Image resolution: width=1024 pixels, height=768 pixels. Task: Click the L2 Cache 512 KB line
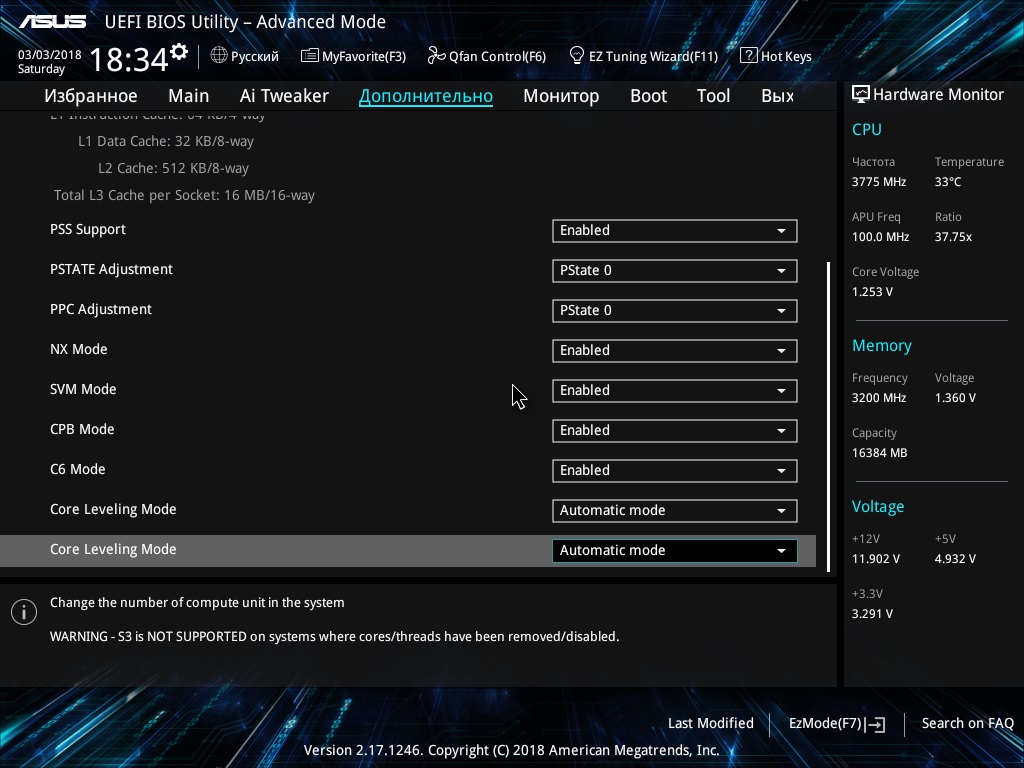click(x=173, y=168)
